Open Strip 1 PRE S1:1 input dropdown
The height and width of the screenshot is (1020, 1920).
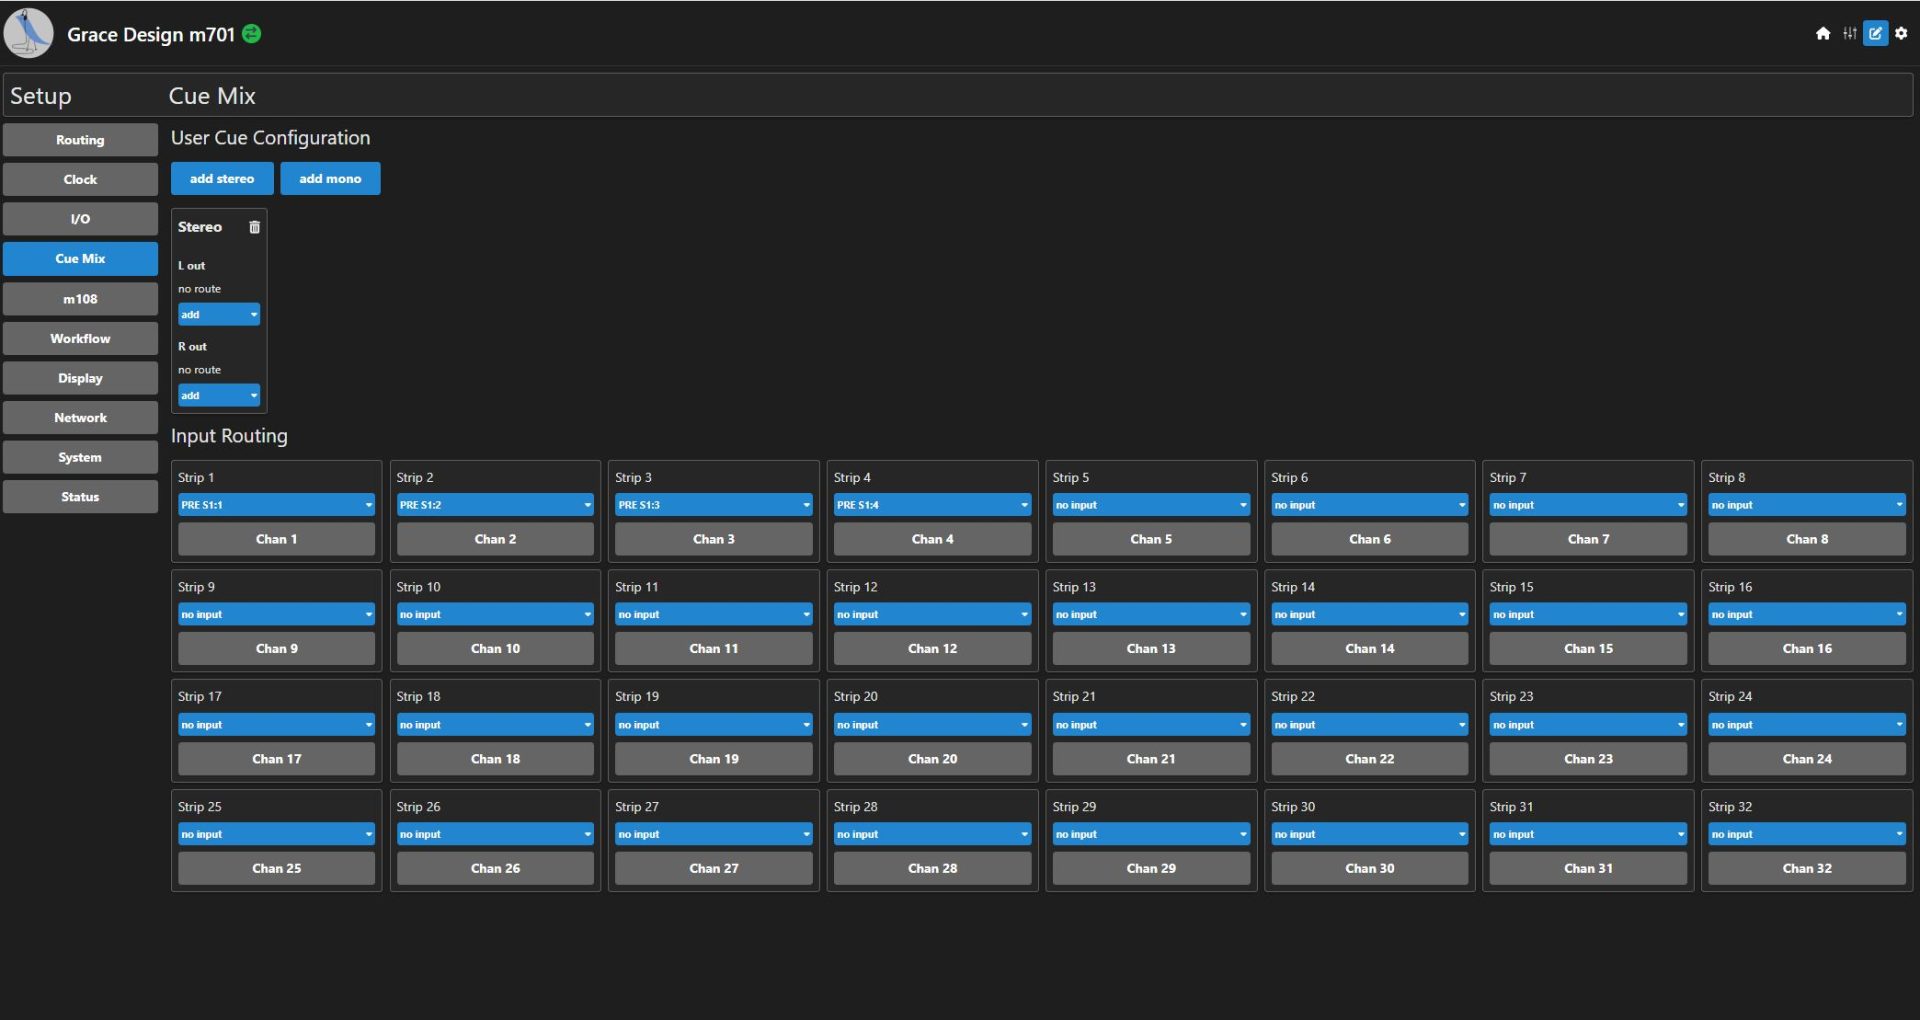pos(276,505)
